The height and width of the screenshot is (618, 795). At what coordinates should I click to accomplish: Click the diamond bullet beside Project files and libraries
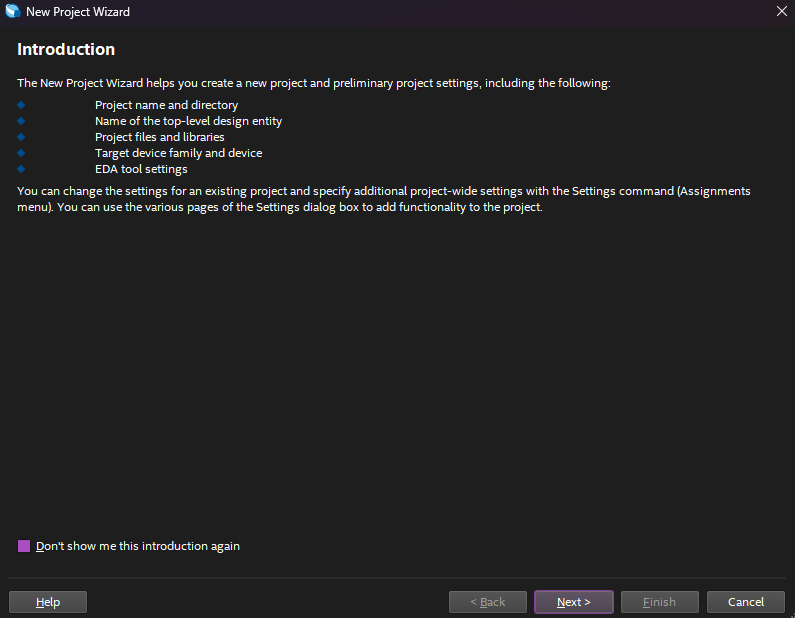click(21, 137)
